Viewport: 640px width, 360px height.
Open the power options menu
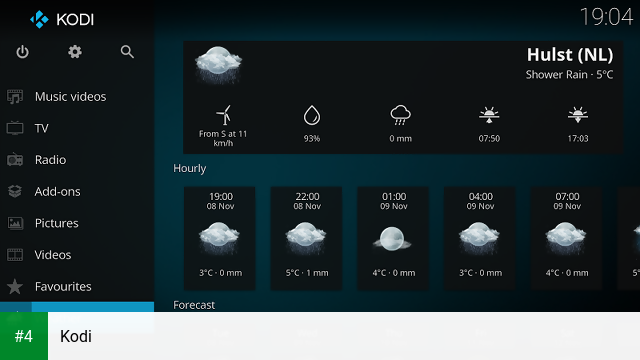pyautogui.click(x=22, y=52)
